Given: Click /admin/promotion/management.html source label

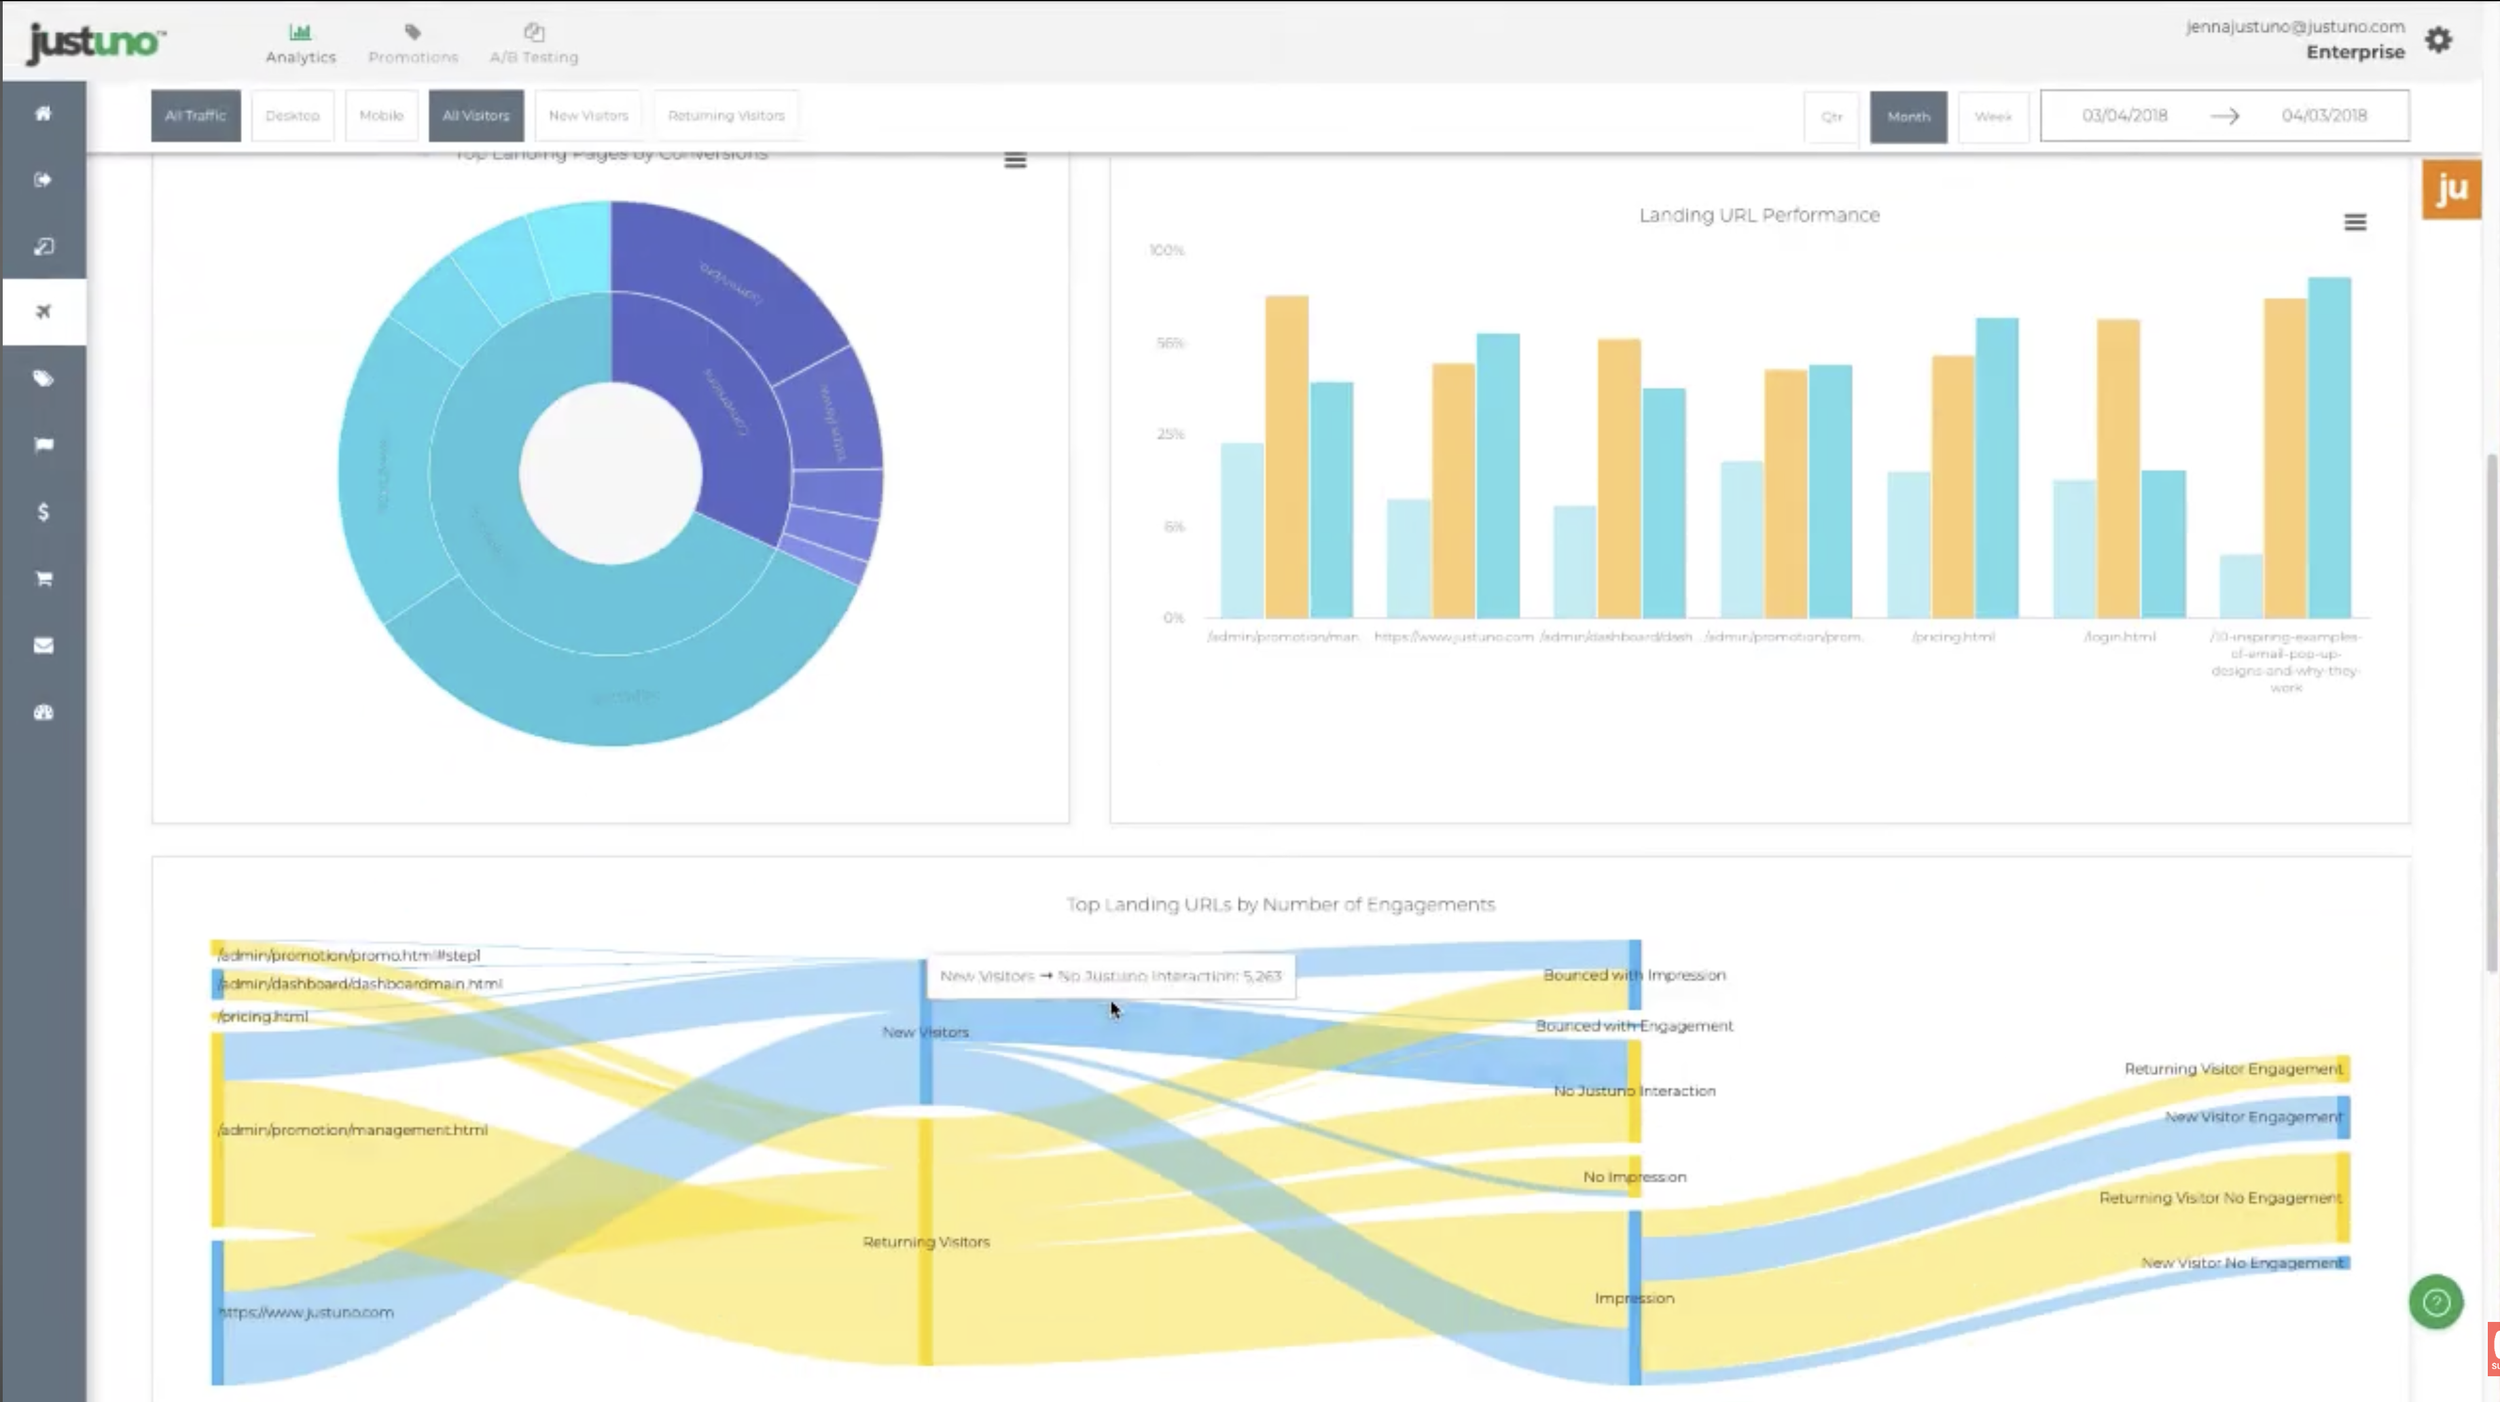Looking at the screenshot, I should [353, 1130].
